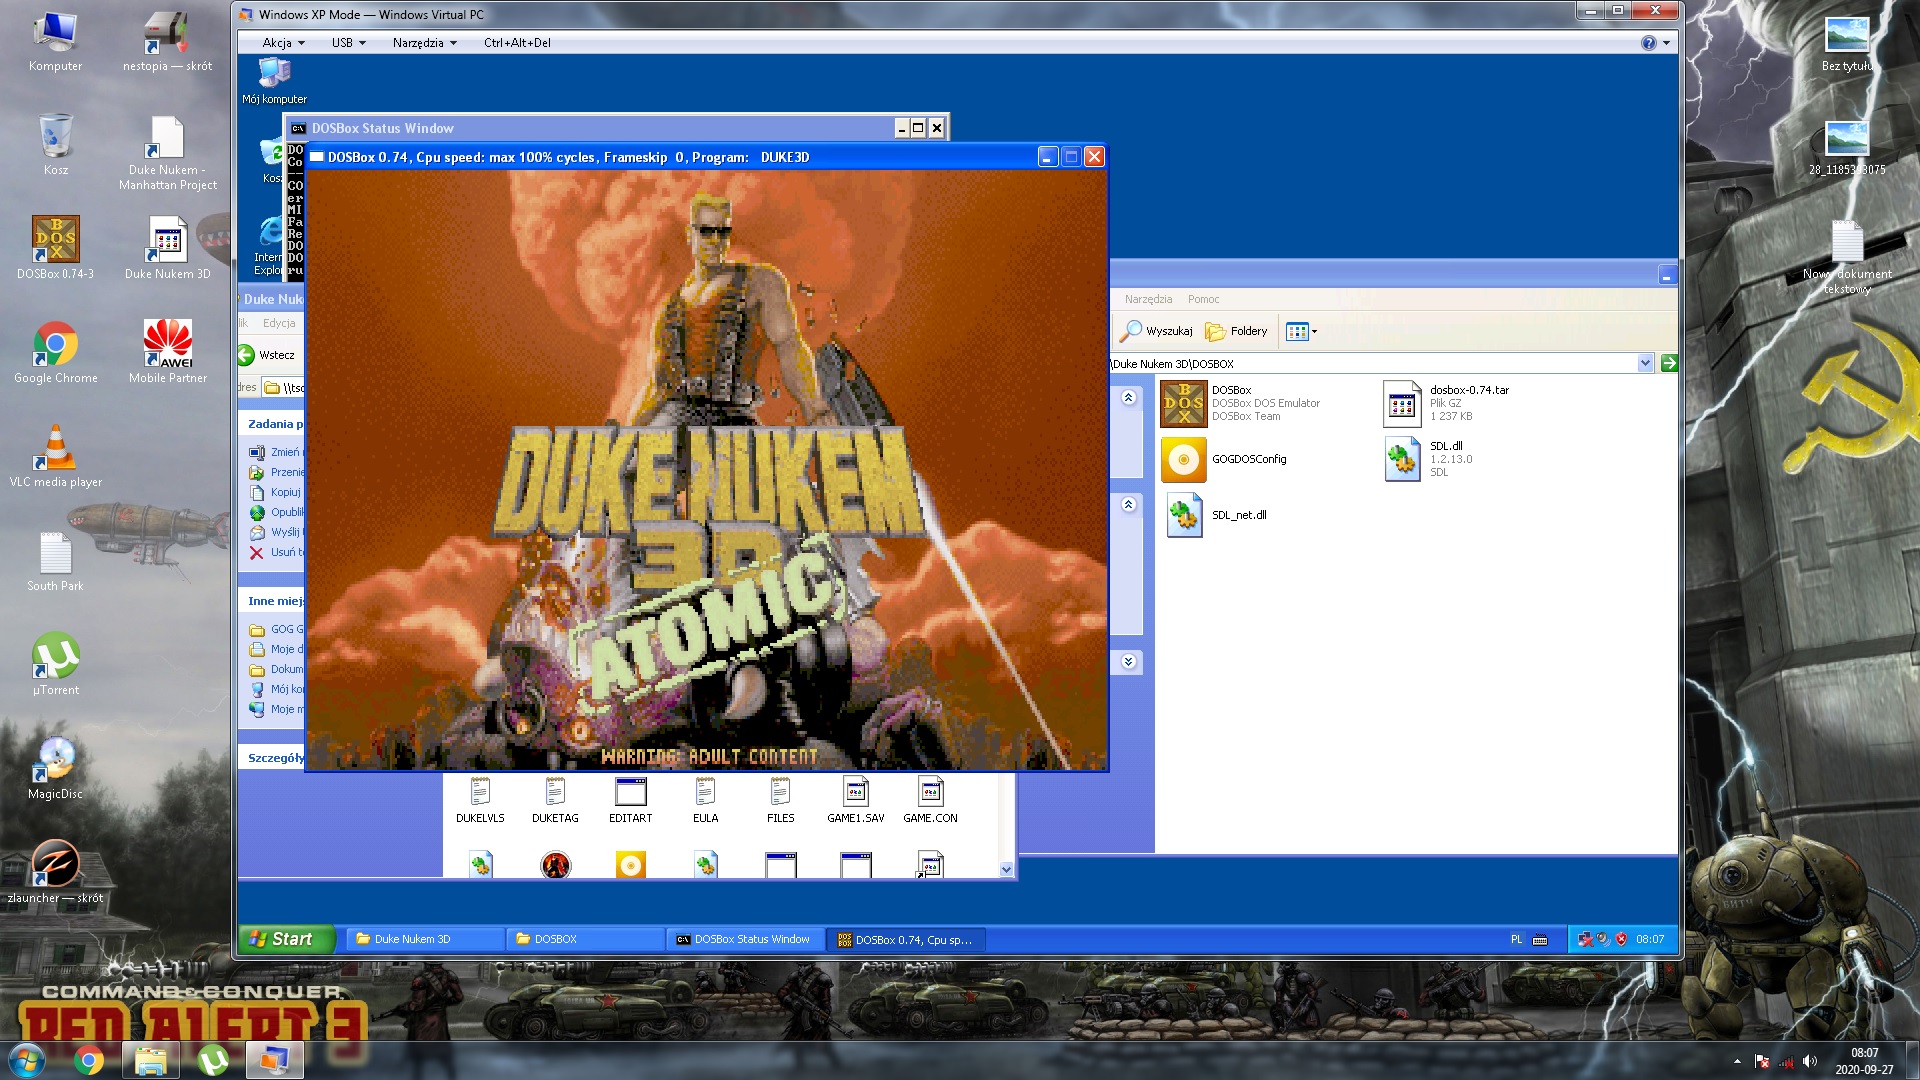Open the Bez tytułu image on desktop
The width and height of the screenshot is (1920, 1080).
(x=1846, y=44)
